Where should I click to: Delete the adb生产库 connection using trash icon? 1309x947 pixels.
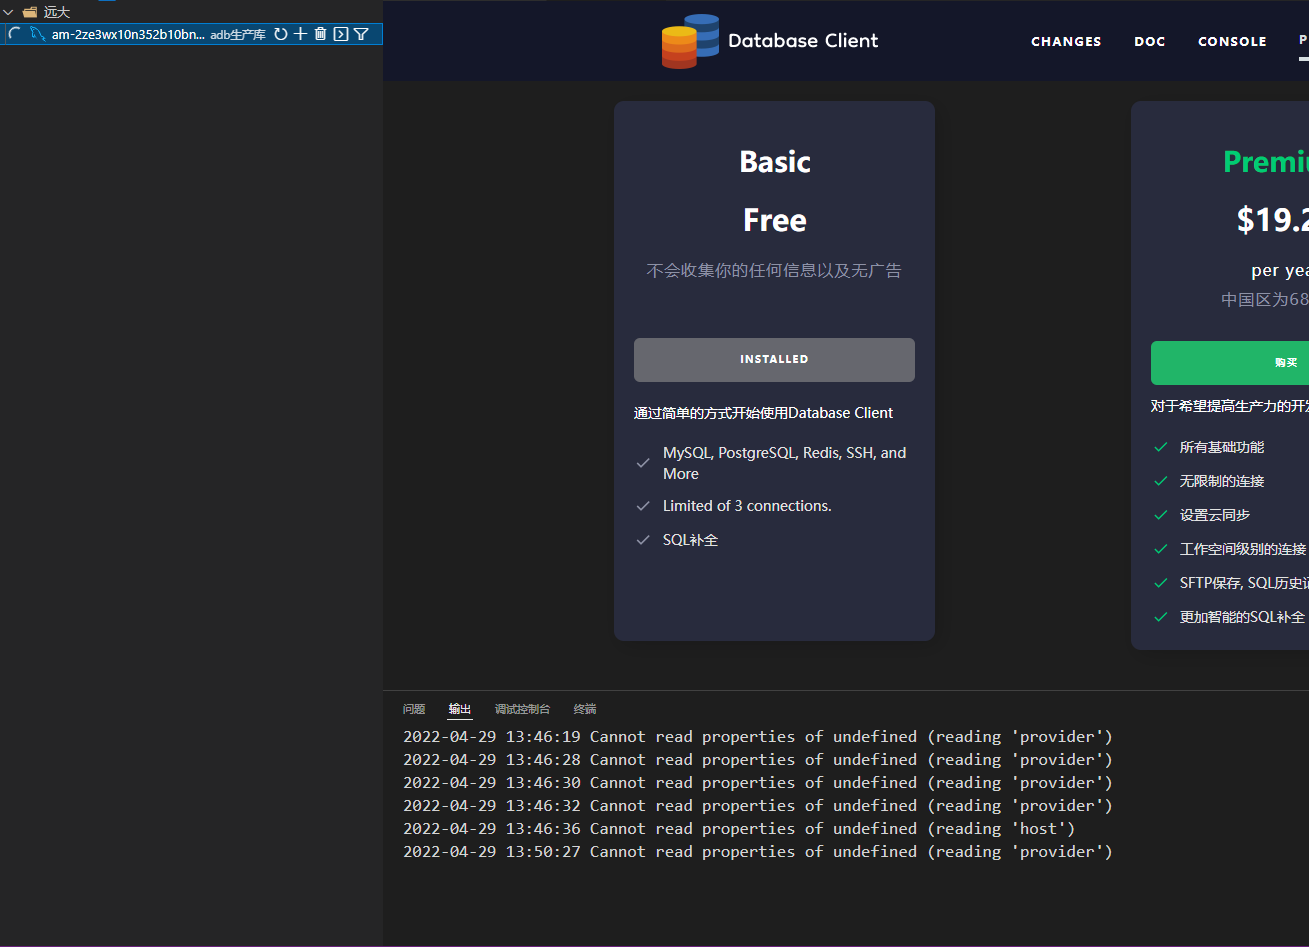coord(320,33)
